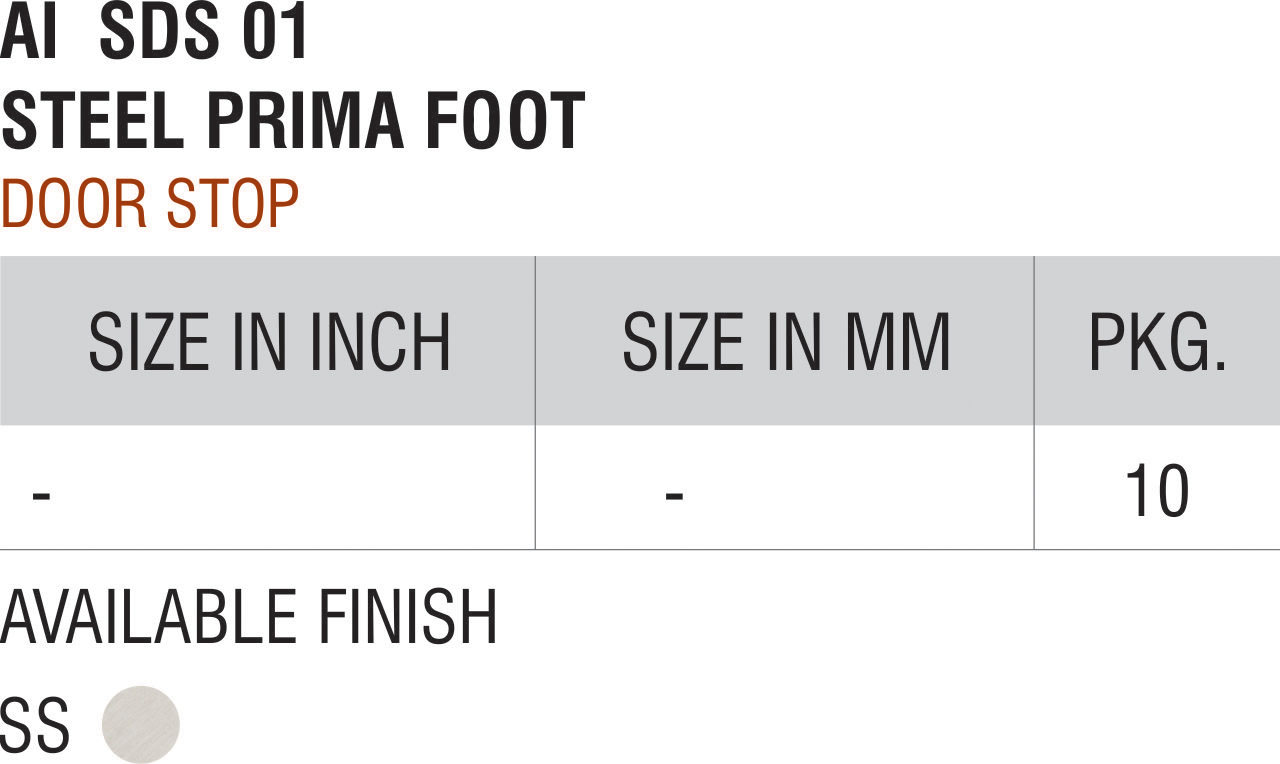Image resolution: width=1280 pixels, height=764 pixels.
Task: Select the package quantity value 10
Action: [1157, 491]
